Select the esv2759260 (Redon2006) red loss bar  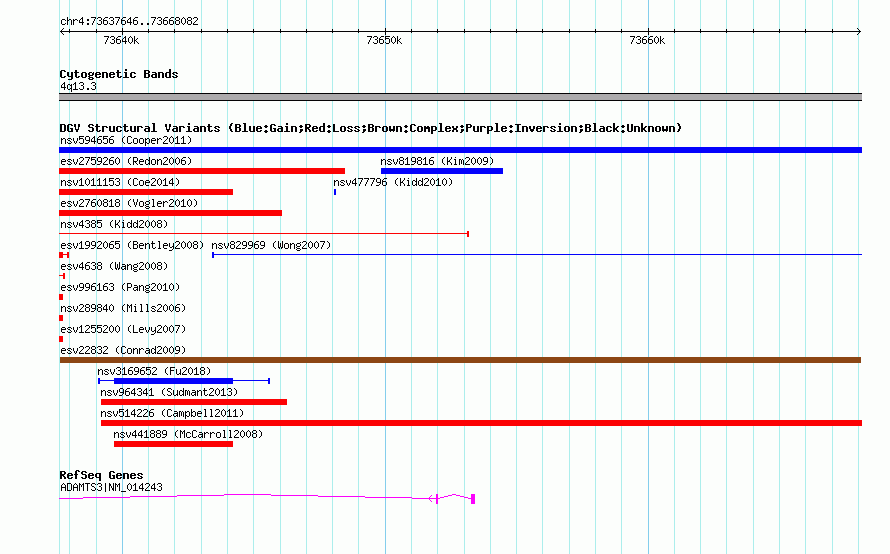click(201, 171)
